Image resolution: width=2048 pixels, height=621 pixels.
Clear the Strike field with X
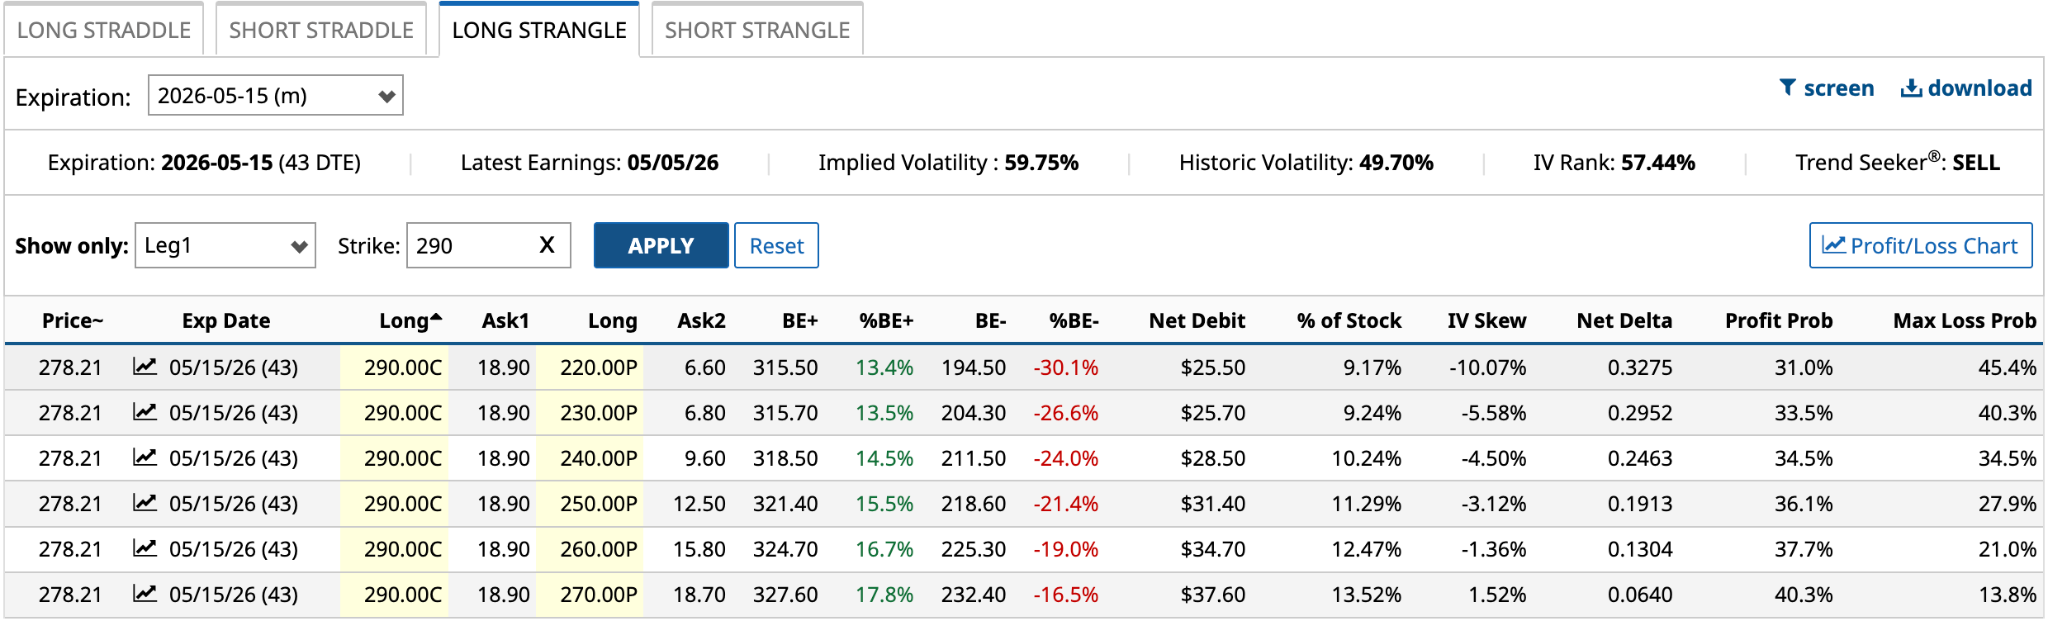point(547,245)
